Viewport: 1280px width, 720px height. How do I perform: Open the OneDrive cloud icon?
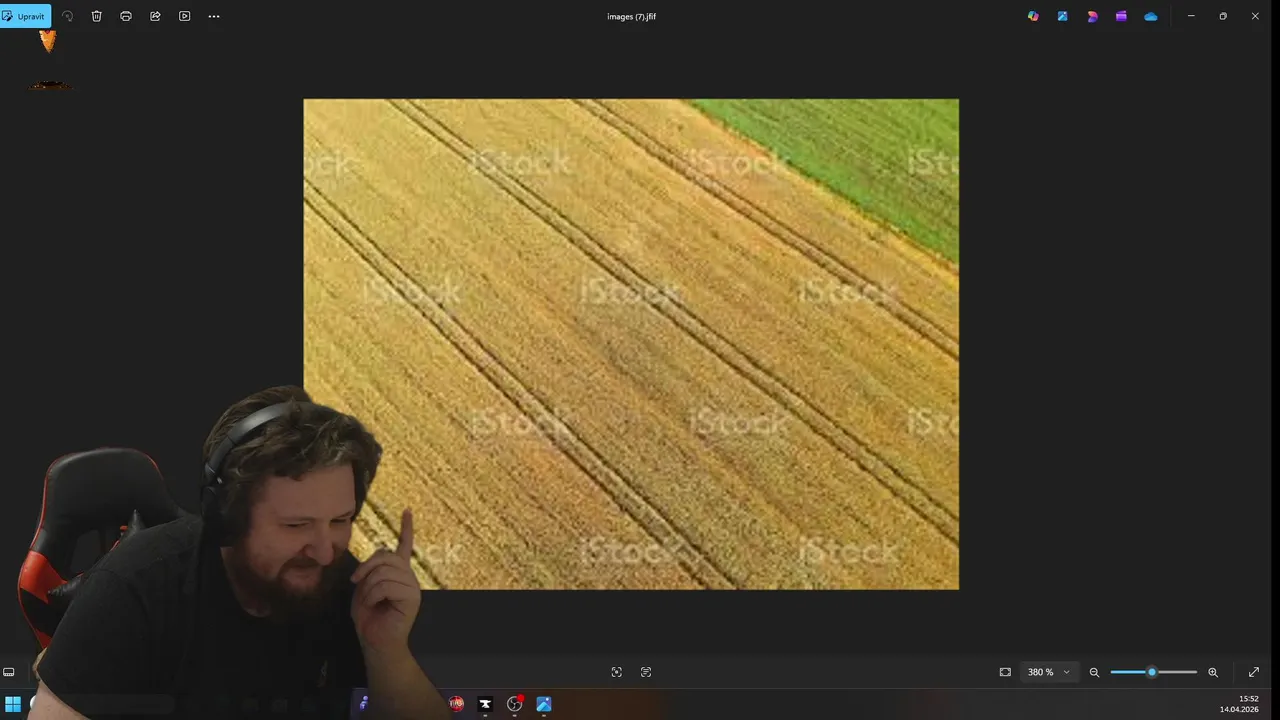pos(1151,16)
